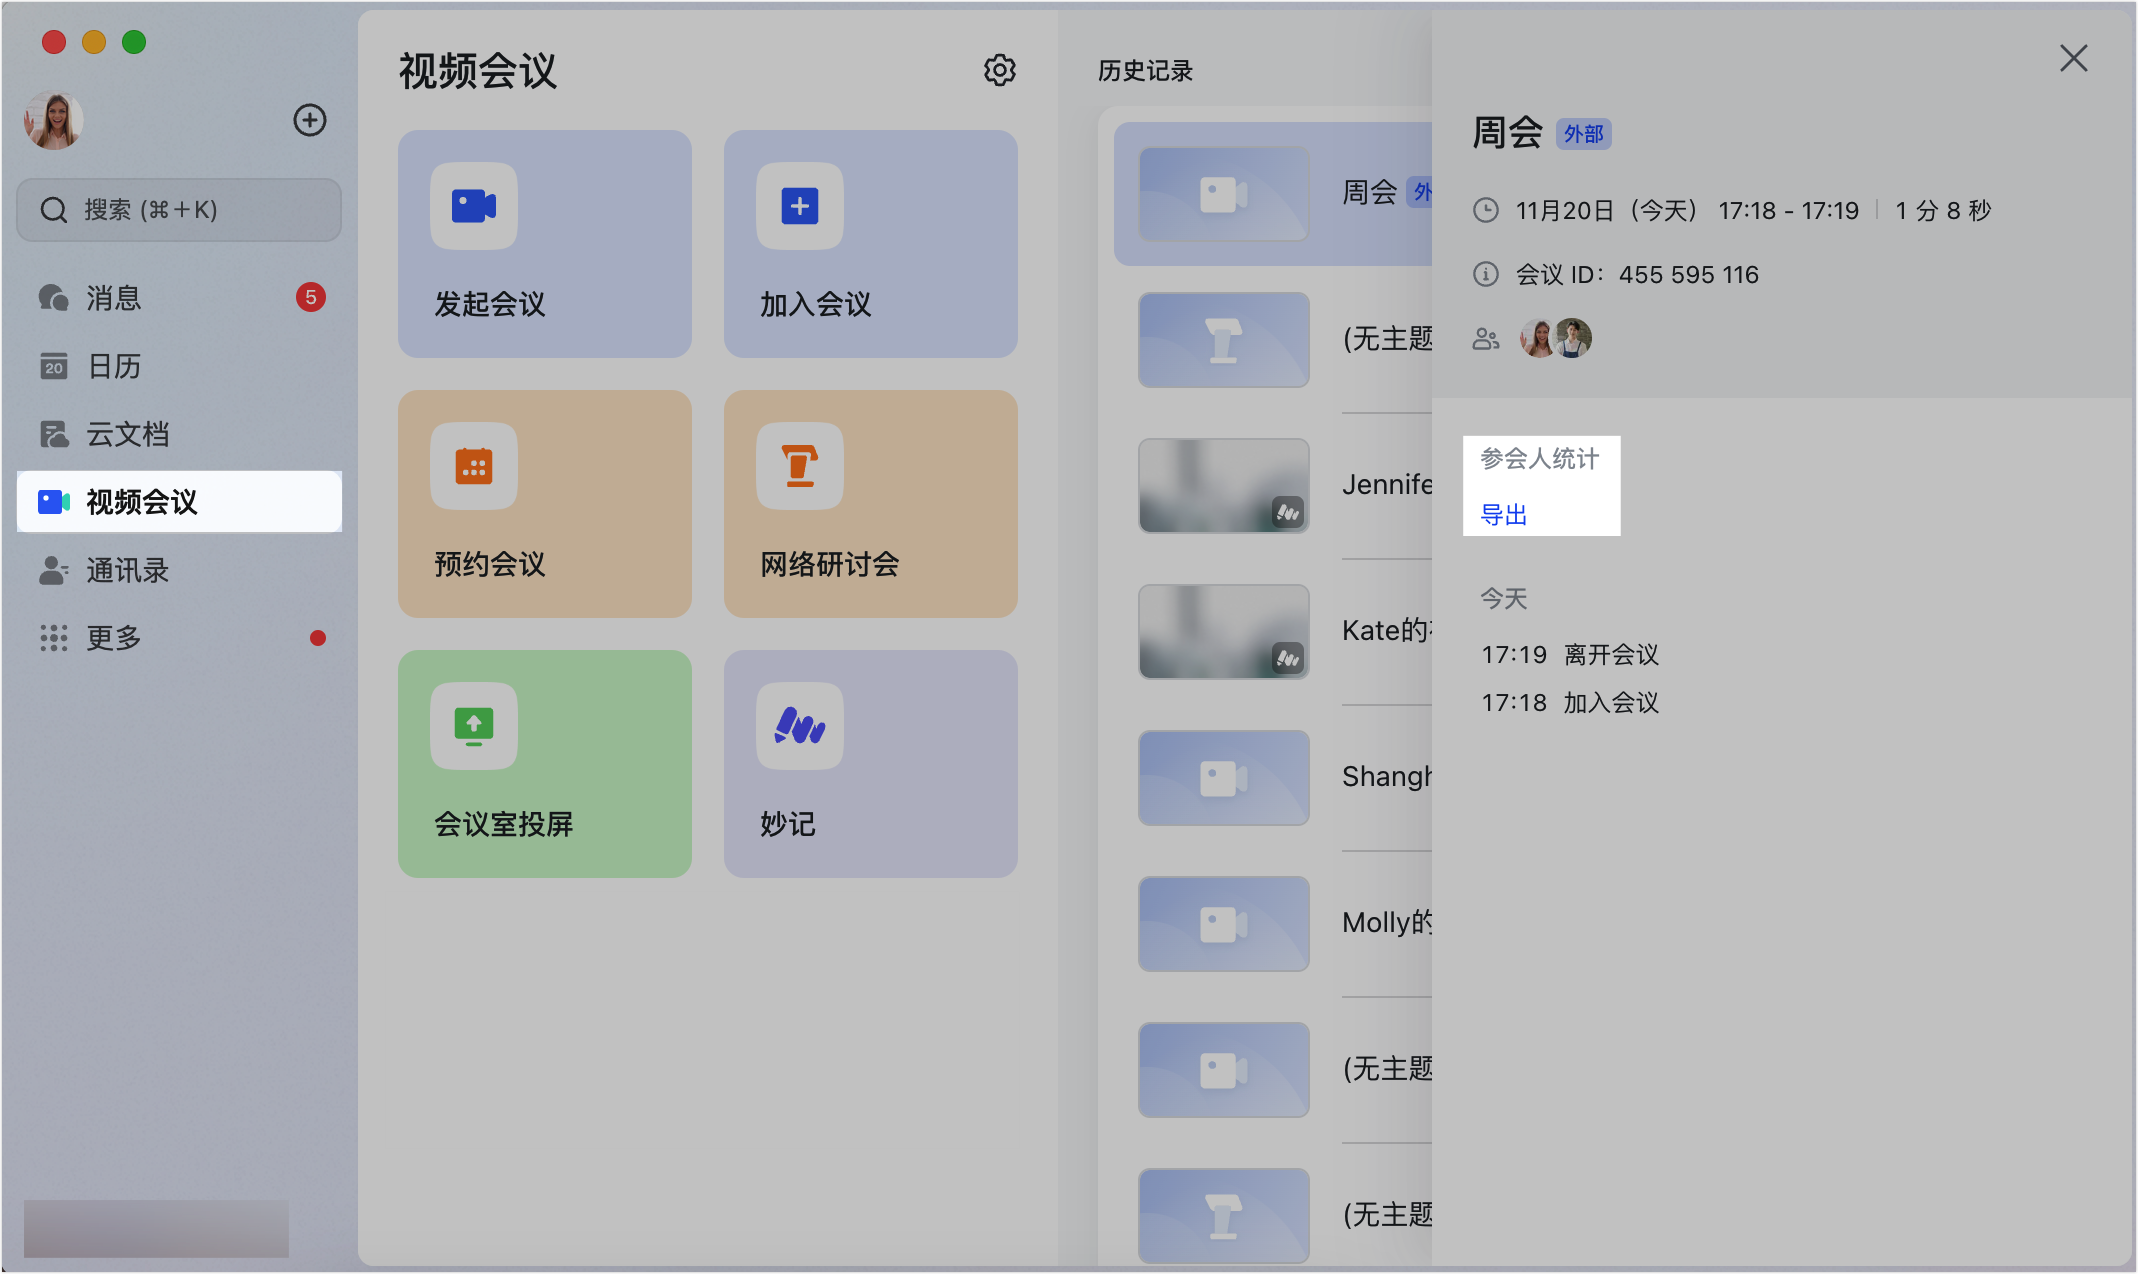Screen dimensions: 2138x1274
Task: Click the red dot beside 更多
Action: [318, 638]
